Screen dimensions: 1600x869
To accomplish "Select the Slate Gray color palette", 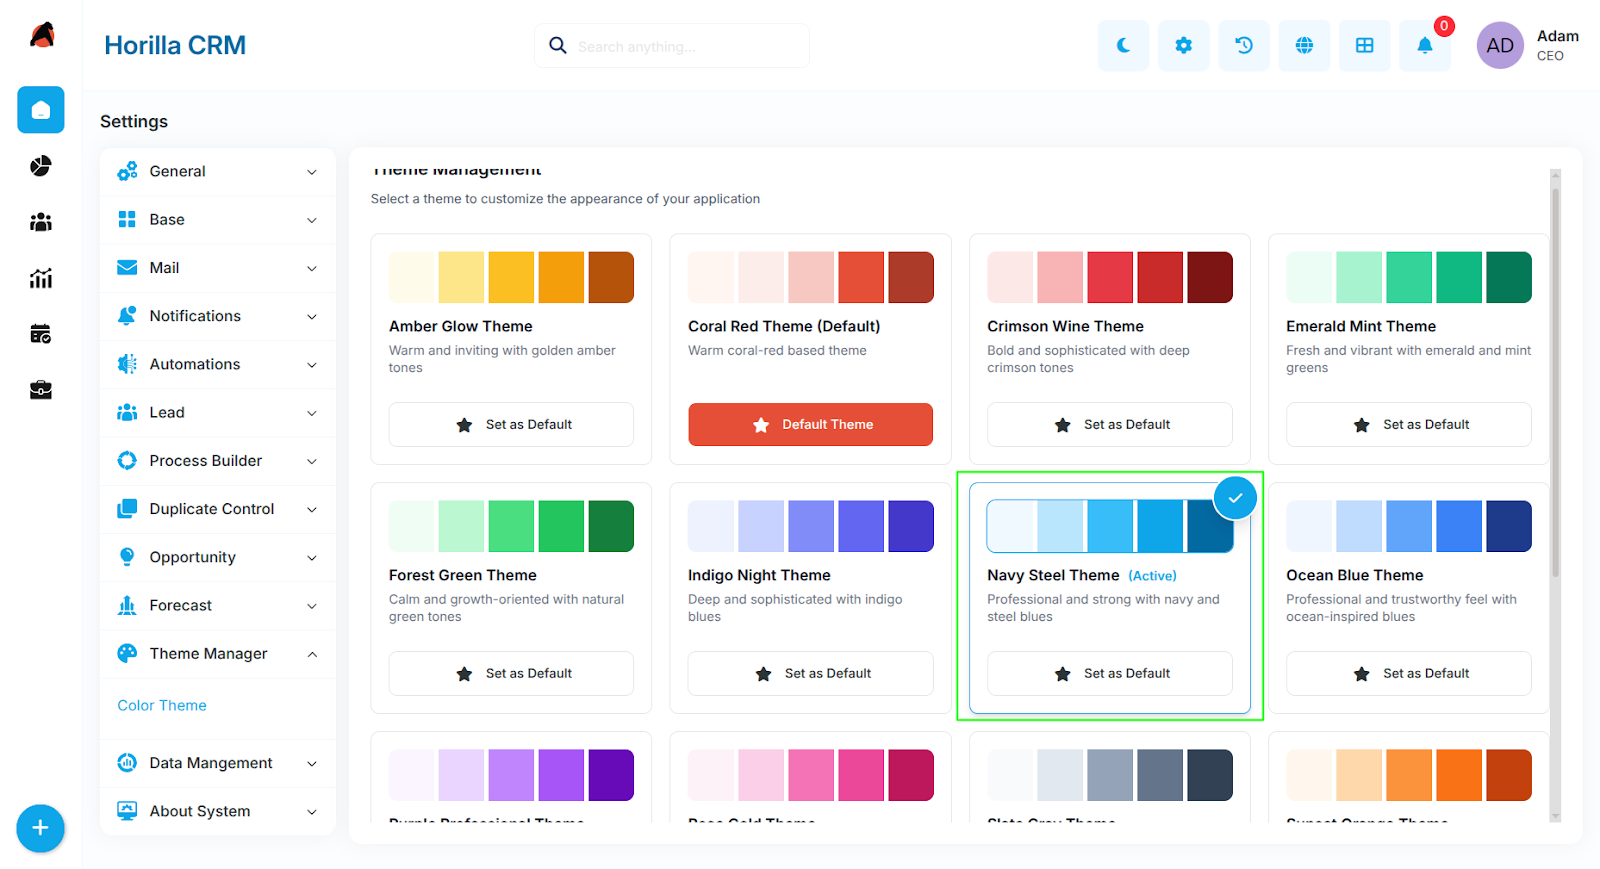I will pyautogui.click(x=1110, y=775).
